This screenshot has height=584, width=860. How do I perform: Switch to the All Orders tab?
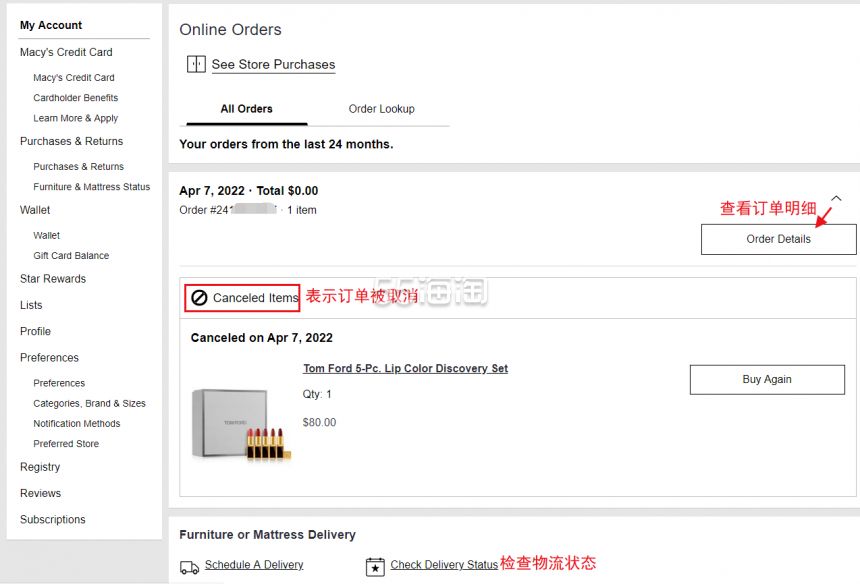tap(246, 109)
